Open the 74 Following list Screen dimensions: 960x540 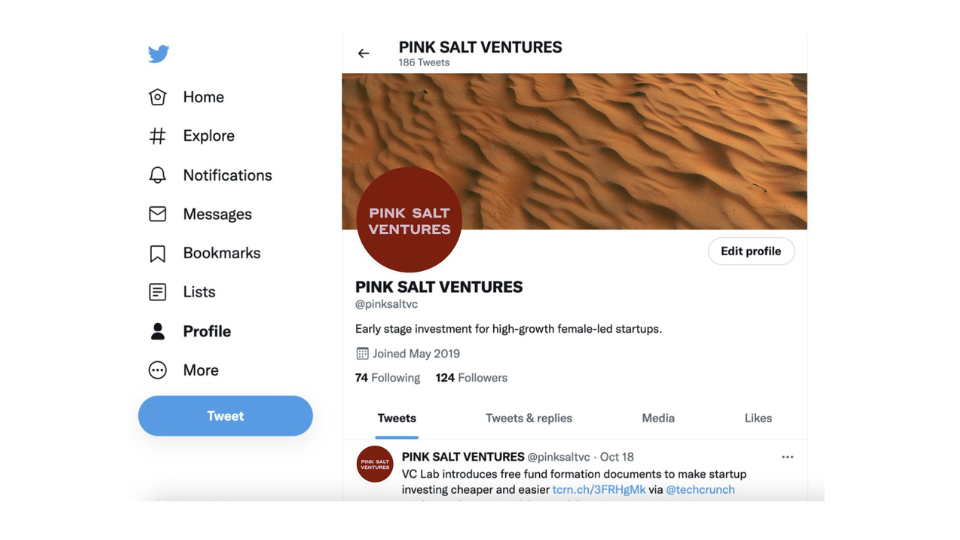[388, 378]
